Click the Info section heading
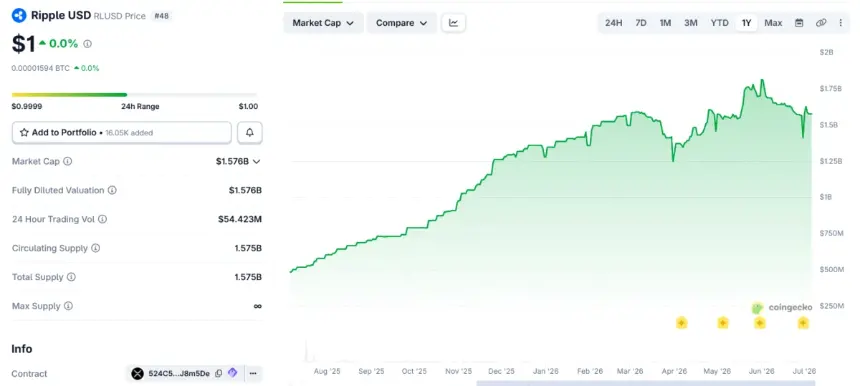This screenshot has width=860, height=386. click(22, 349)
